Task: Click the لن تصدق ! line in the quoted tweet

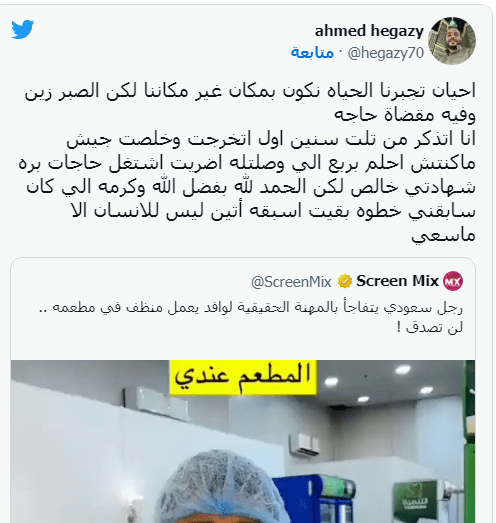Action: click(x=430, y=327)
